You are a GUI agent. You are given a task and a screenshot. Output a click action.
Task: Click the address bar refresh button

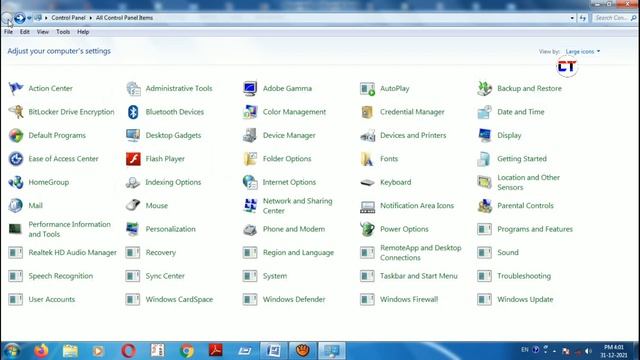(x=582, y=18)
